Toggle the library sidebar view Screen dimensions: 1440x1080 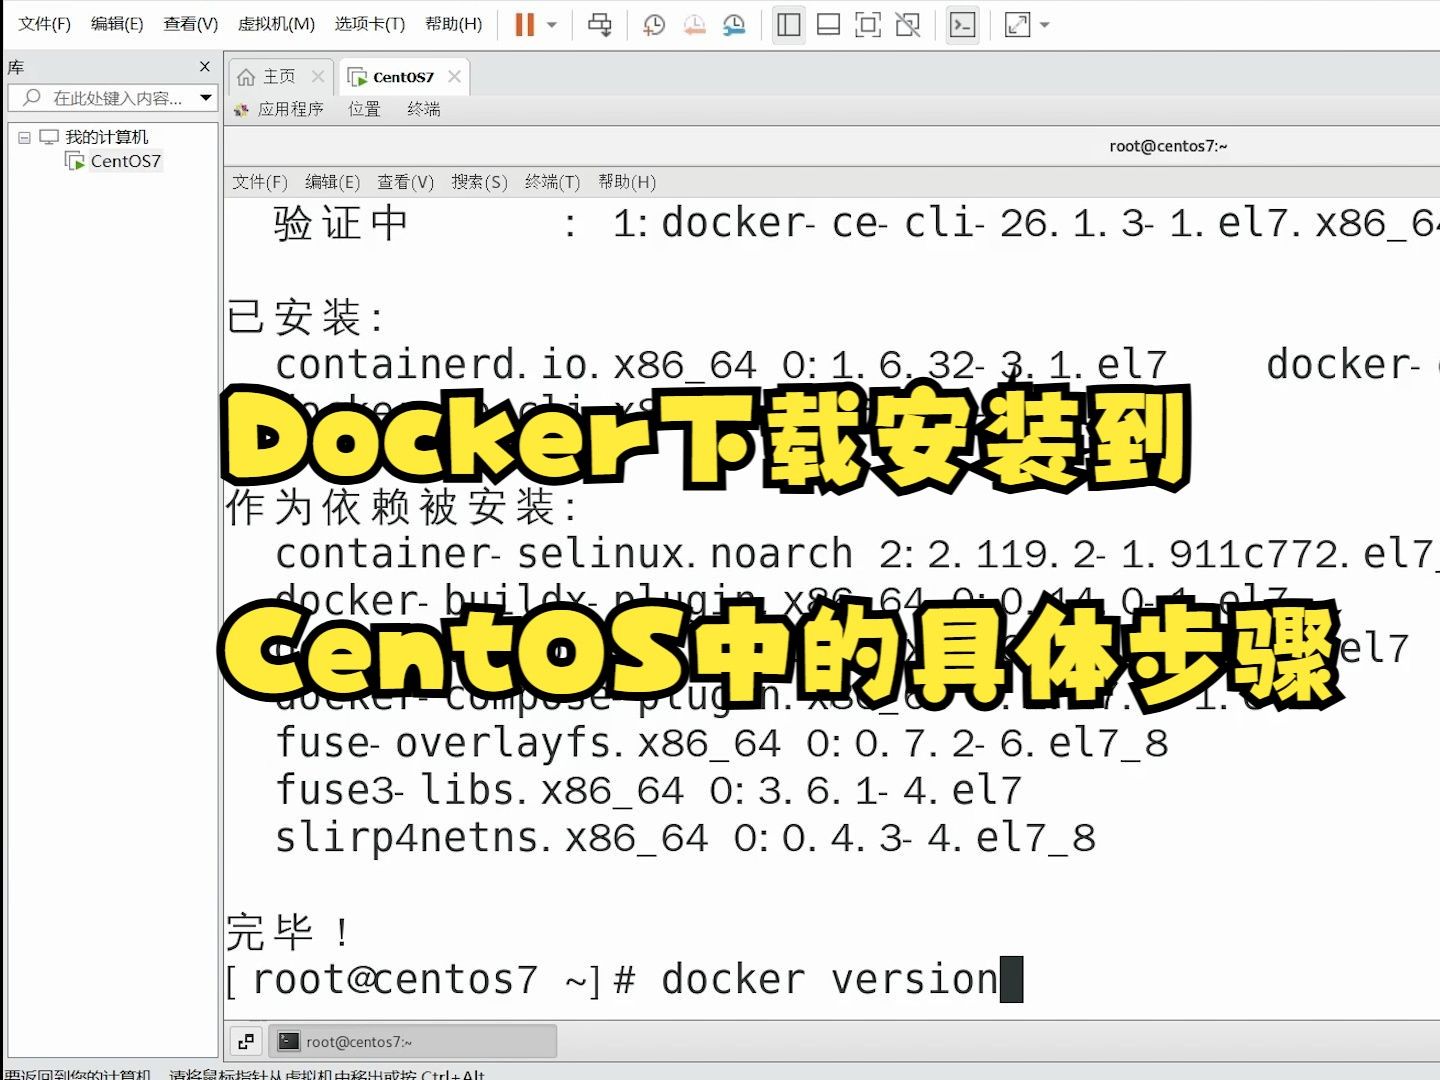point(789,25)
